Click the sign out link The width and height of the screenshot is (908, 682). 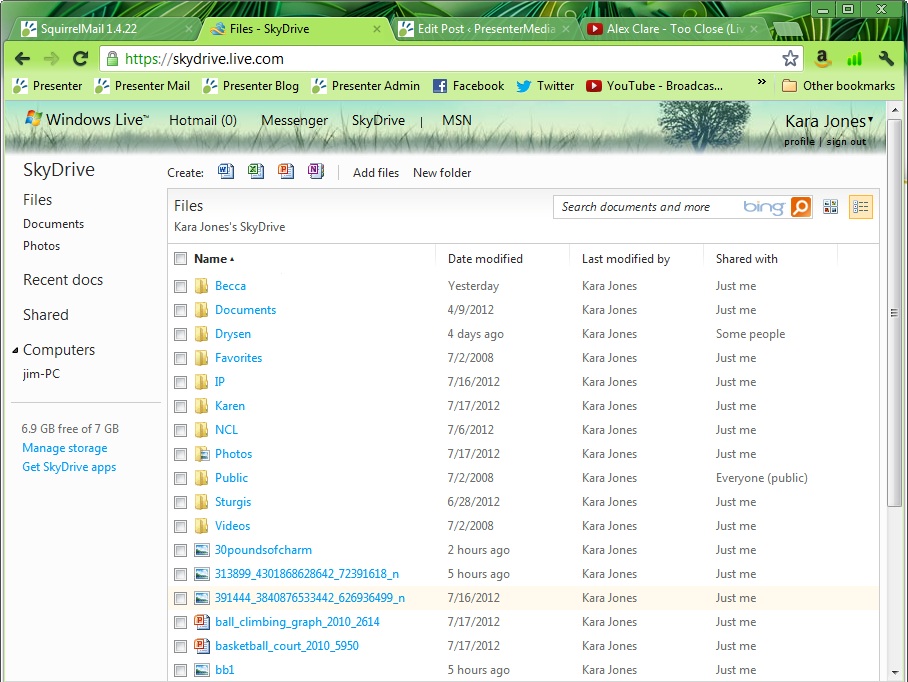(846, 142)
